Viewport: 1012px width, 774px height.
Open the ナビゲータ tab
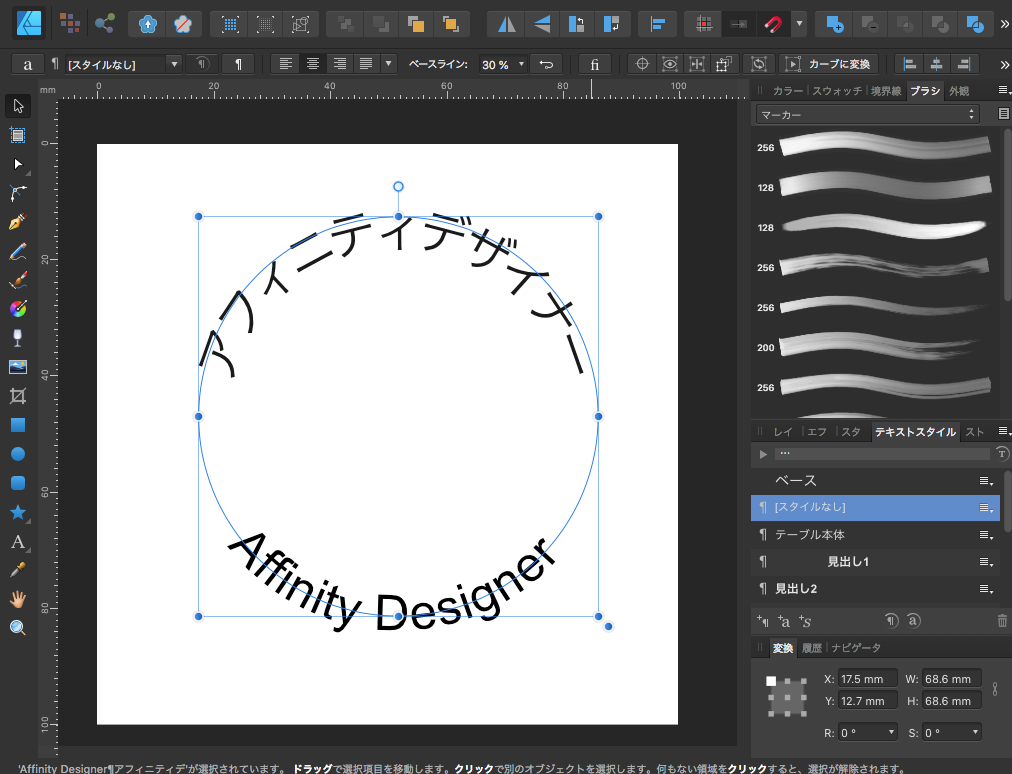pos(856,648)
